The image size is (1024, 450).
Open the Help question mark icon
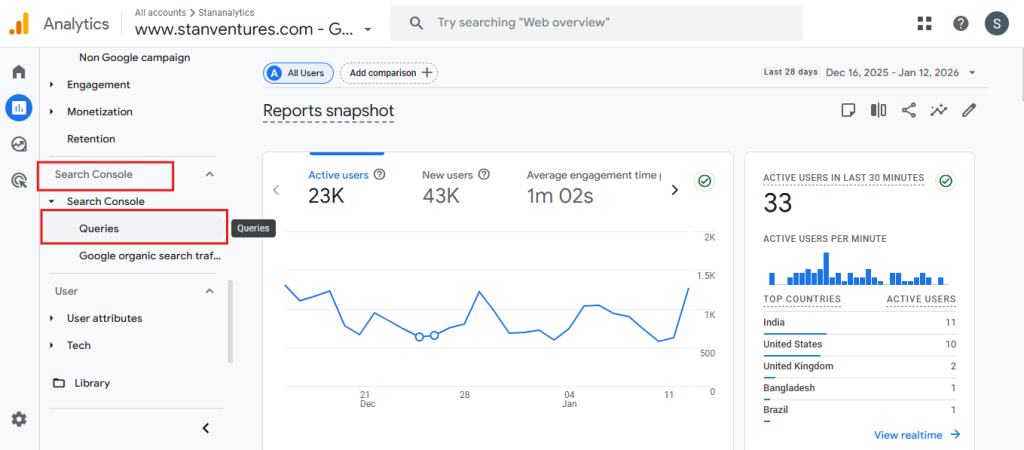click(x=960, y=23)
